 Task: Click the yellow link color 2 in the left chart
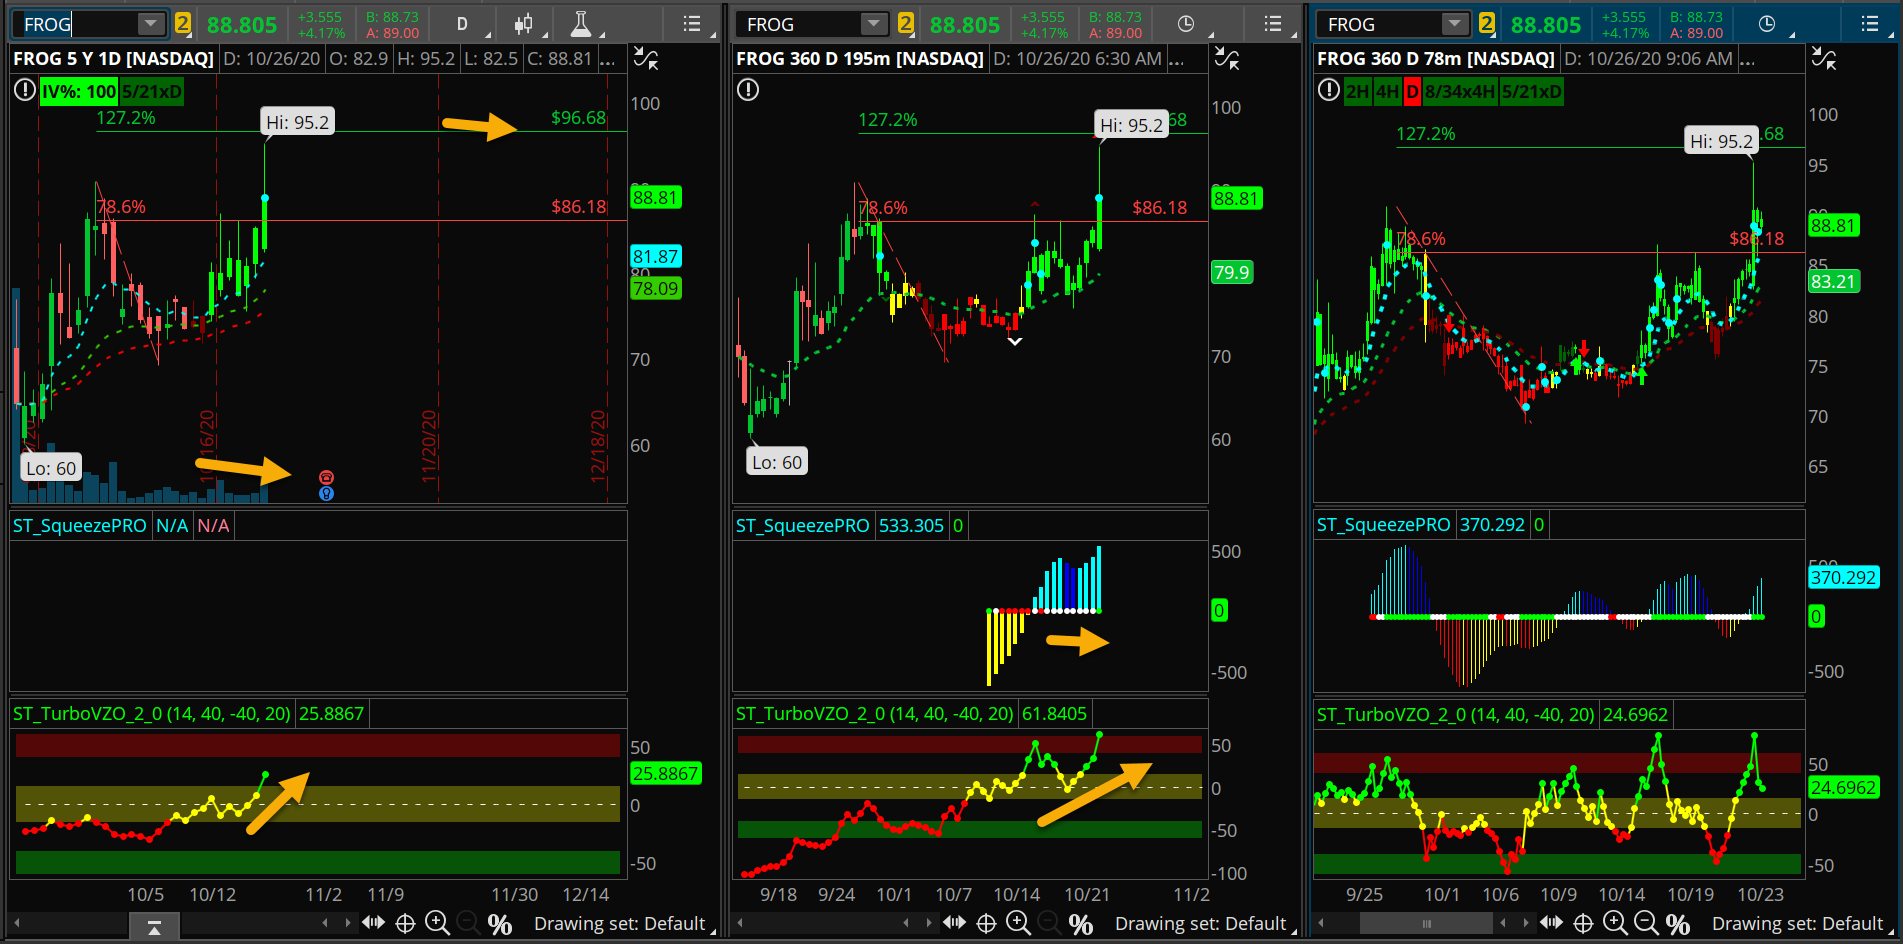coord(182,24)
